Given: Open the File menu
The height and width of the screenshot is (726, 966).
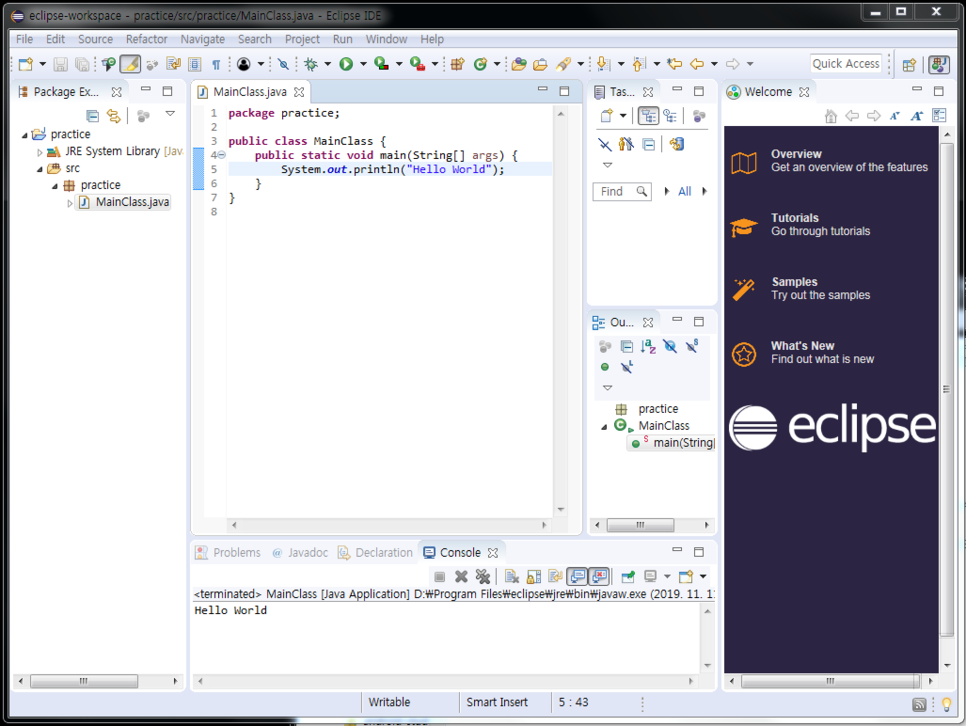Looking at the screenshot, I should [x=25, y=39].
